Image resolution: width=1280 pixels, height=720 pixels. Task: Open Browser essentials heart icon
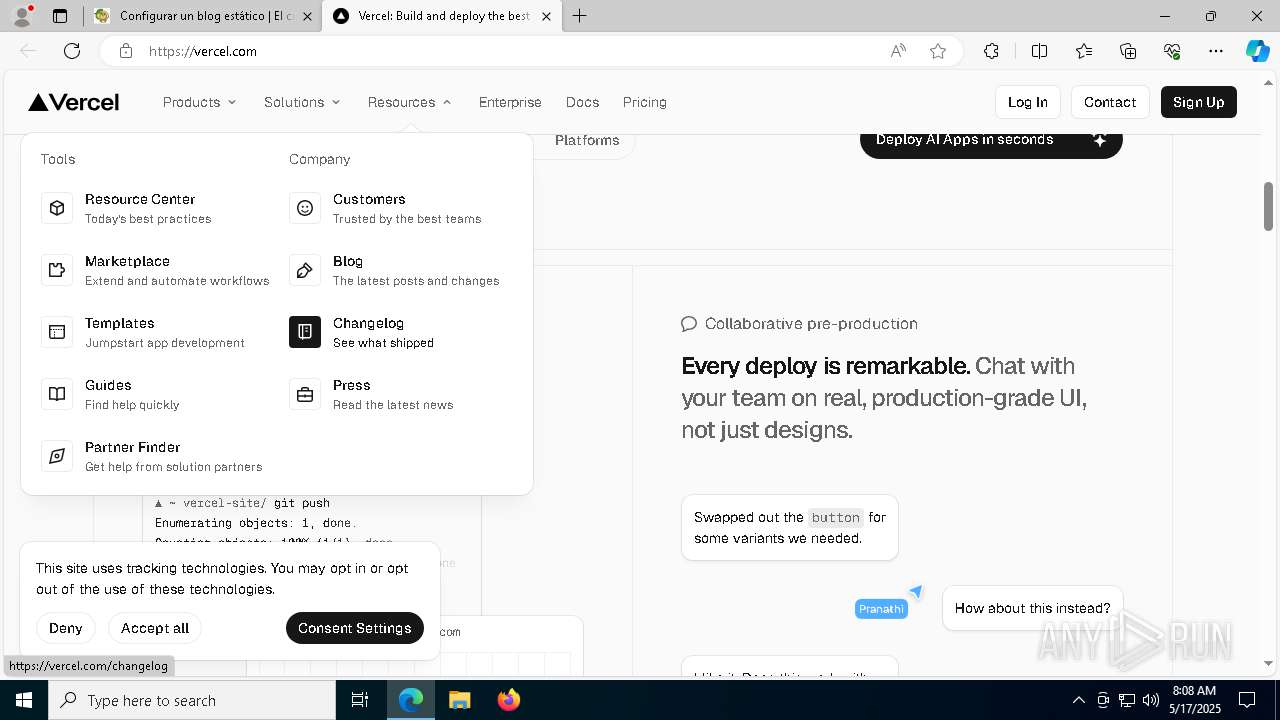pos(1172,51)
